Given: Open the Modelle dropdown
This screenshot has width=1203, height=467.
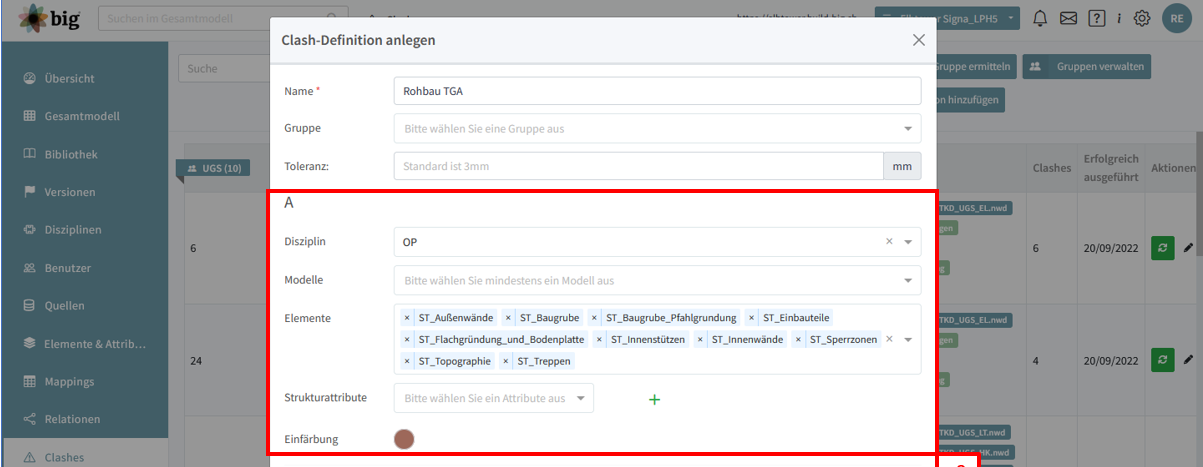Looking at the screenshot, I should tap(657, 280).
